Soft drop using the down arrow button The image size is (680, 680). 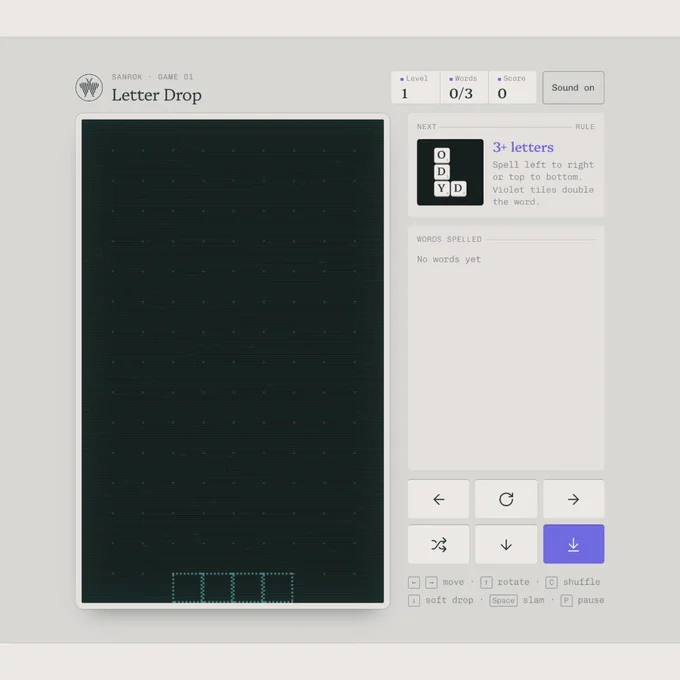pos(506,544)
